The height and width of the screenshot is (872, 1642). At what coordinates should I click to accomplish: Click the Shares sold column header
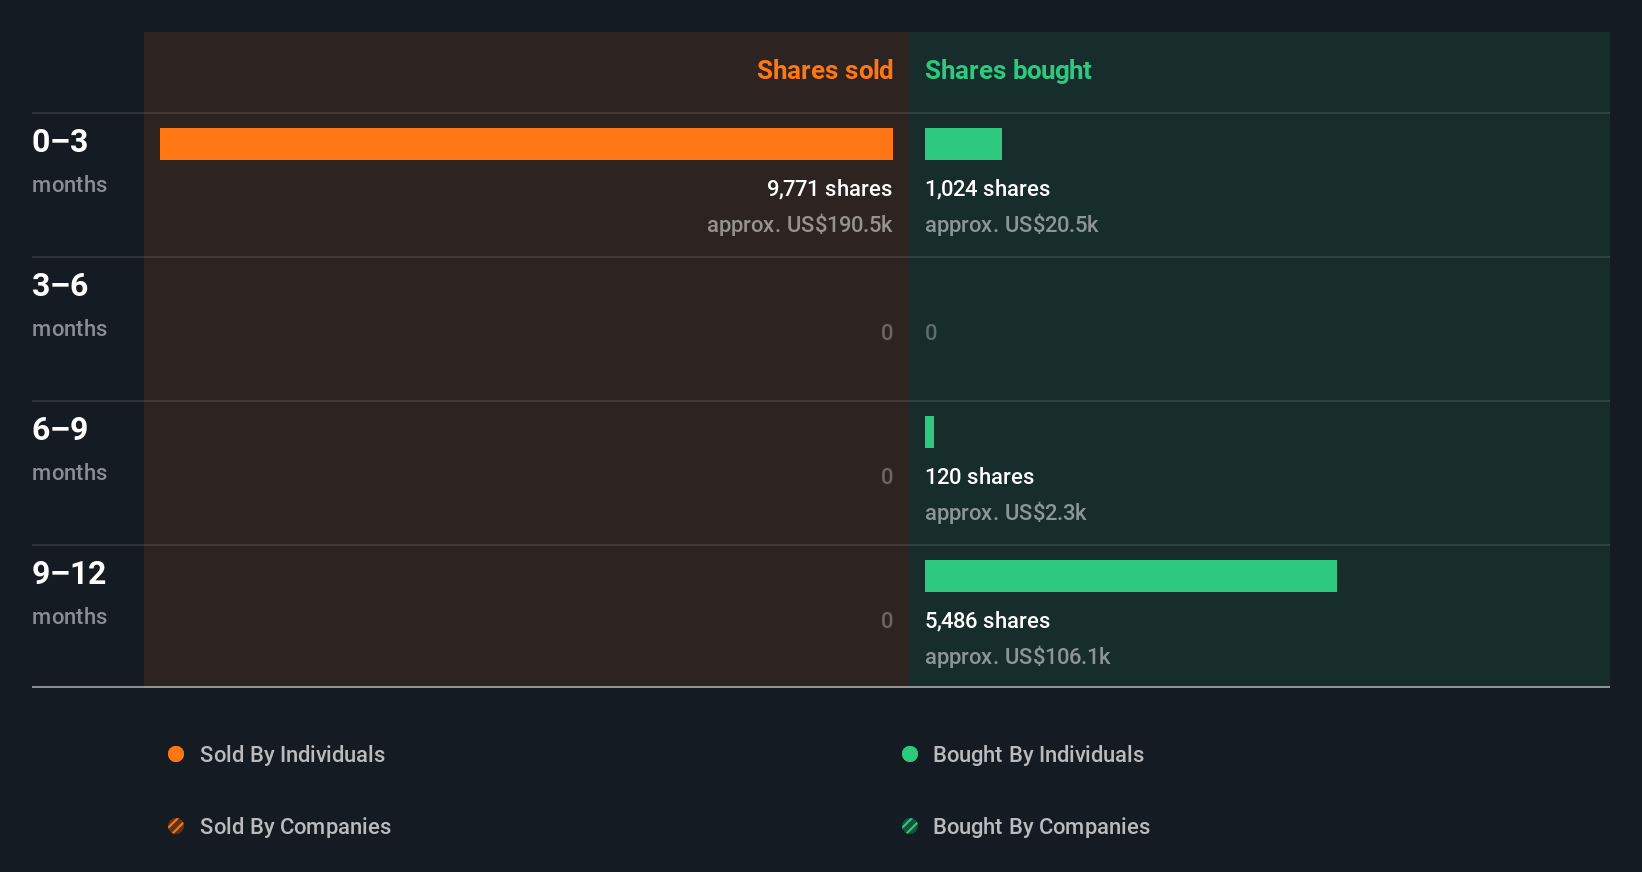[825, 70]
